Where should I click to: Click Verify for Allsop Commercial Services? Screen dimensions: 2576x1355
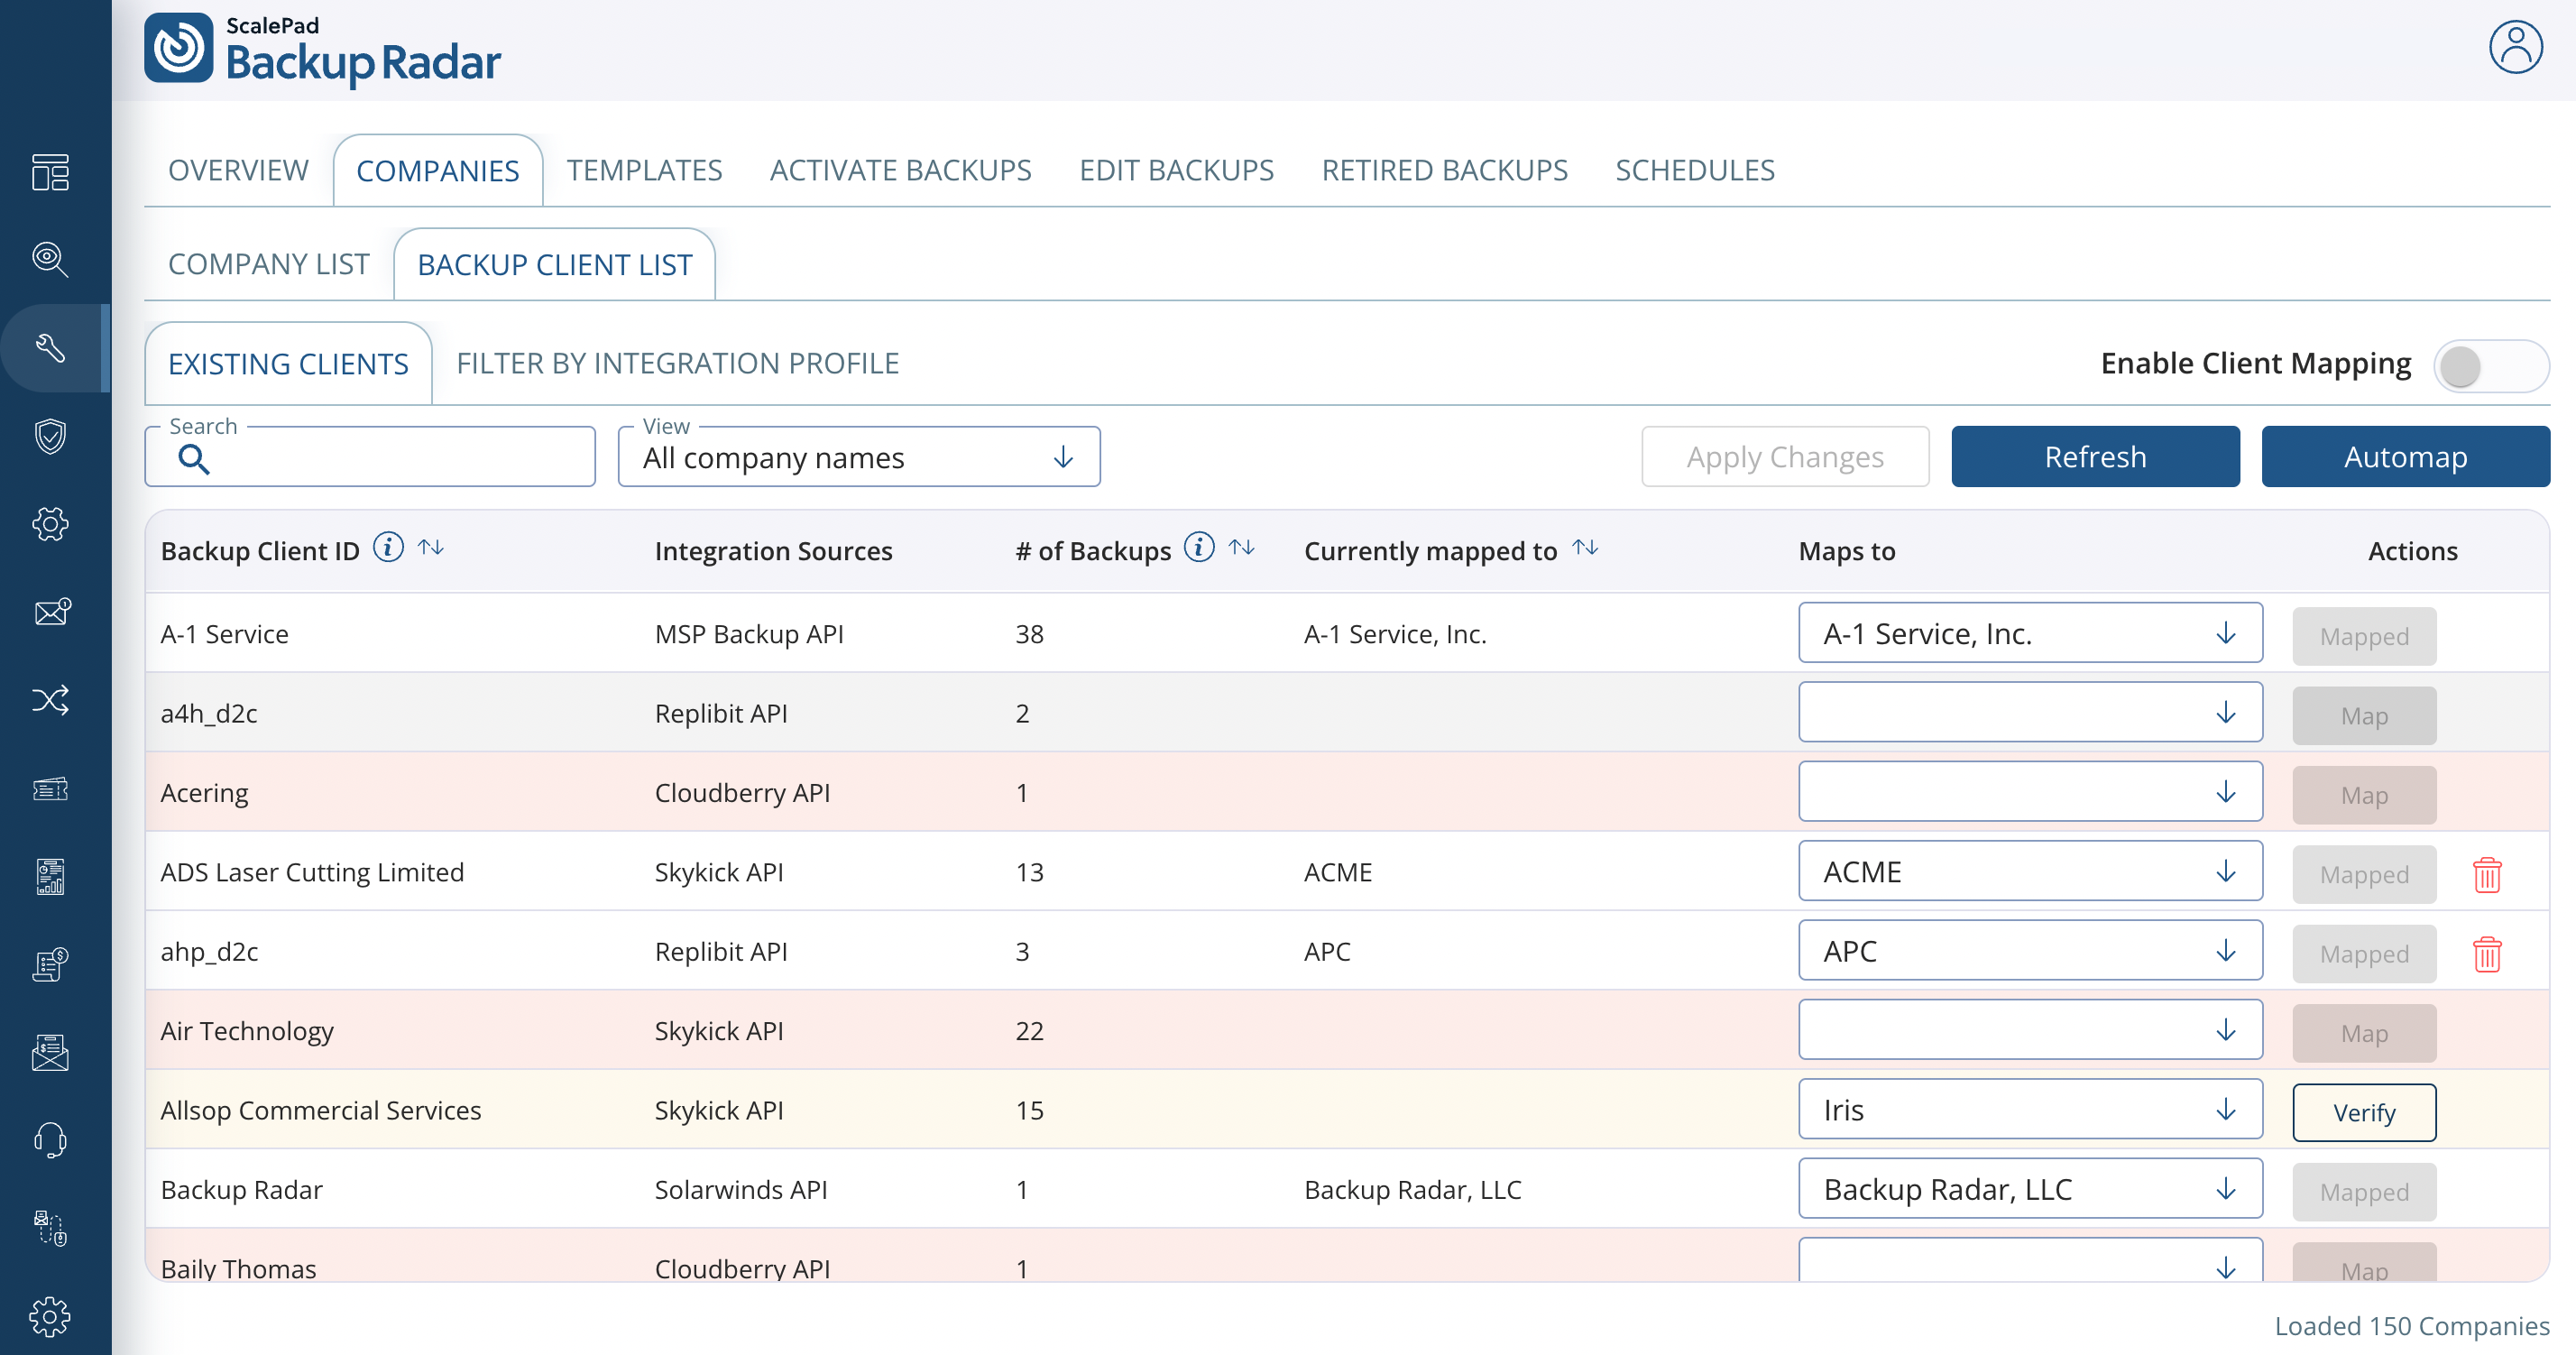click(x=2364, y=1112)
